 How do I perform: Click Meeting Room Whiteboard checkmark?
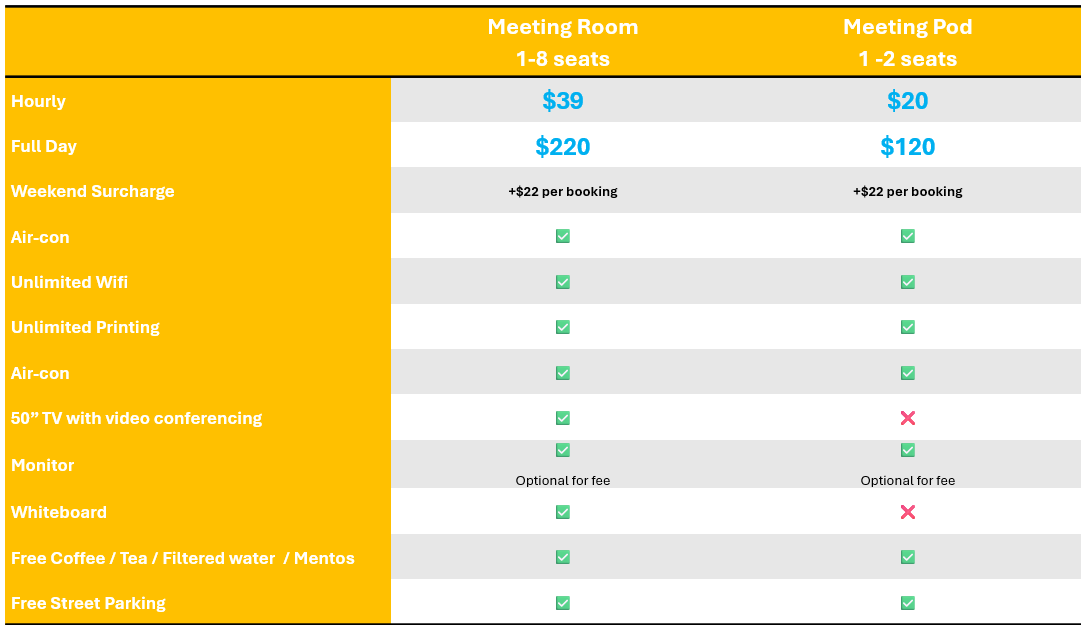click(563, 511)
